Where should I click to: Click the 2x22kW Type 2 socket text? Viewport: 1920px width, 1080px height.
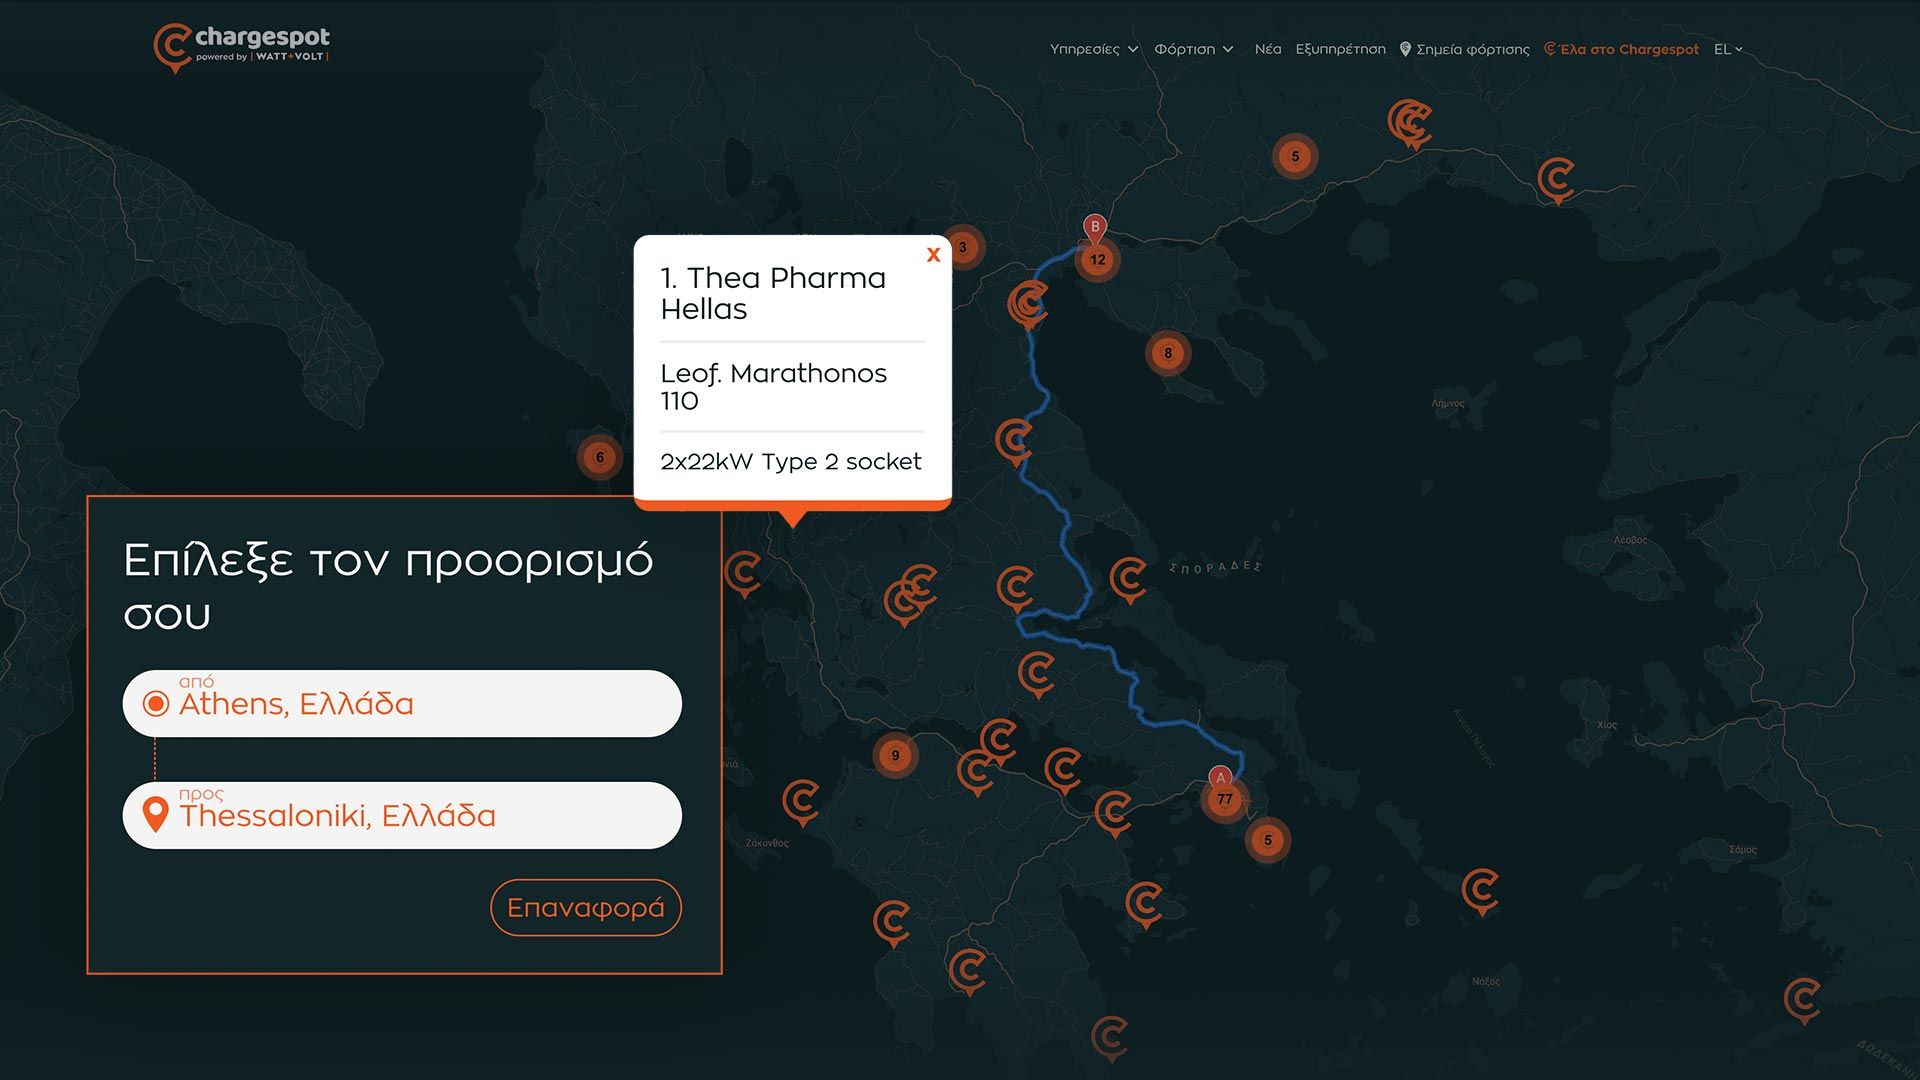(791, 462)
